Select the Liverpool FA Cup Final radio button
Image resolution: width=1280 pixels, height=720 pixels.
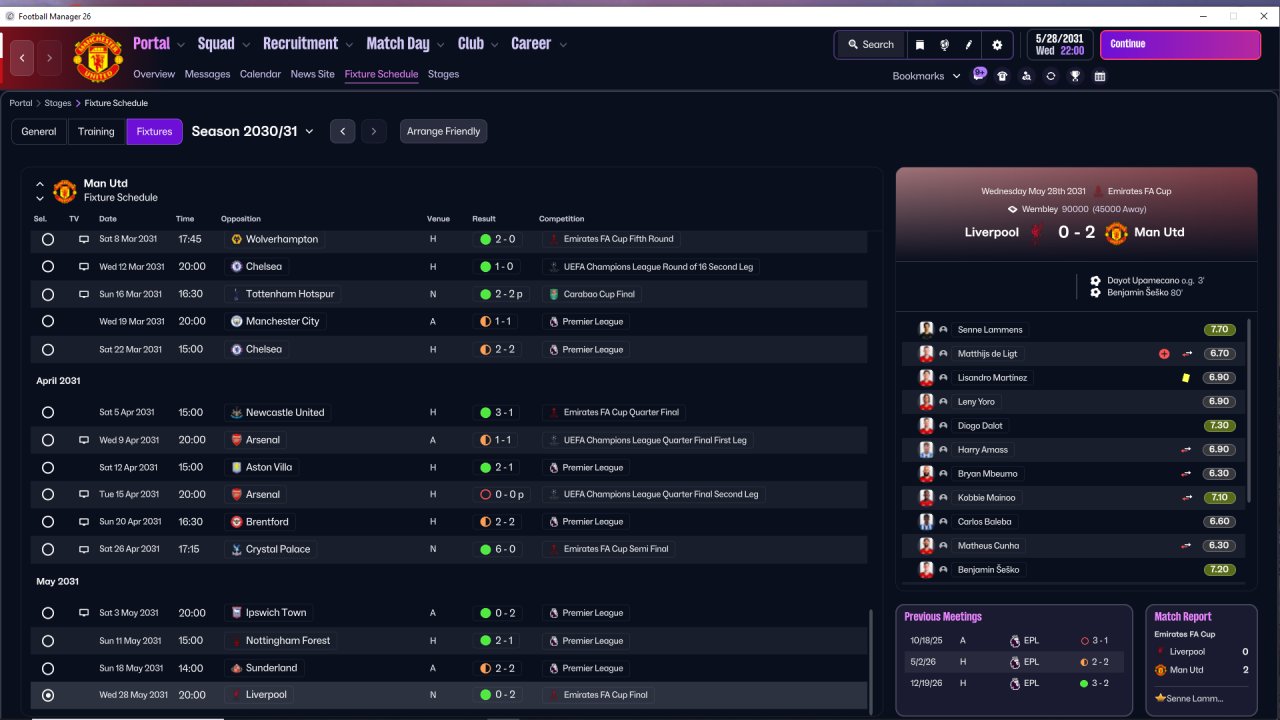(x=48, y=695)
